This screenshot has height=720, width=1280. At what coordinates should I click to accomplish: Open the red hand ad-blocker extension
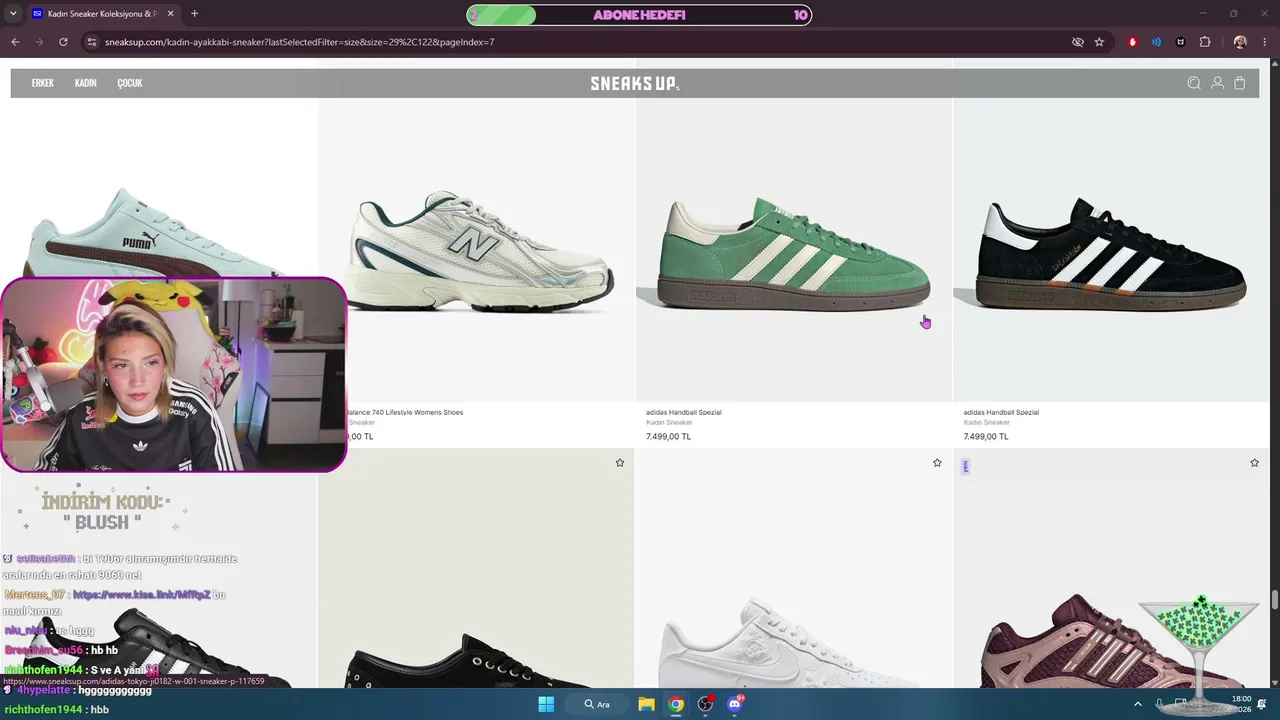point(1132,42)
